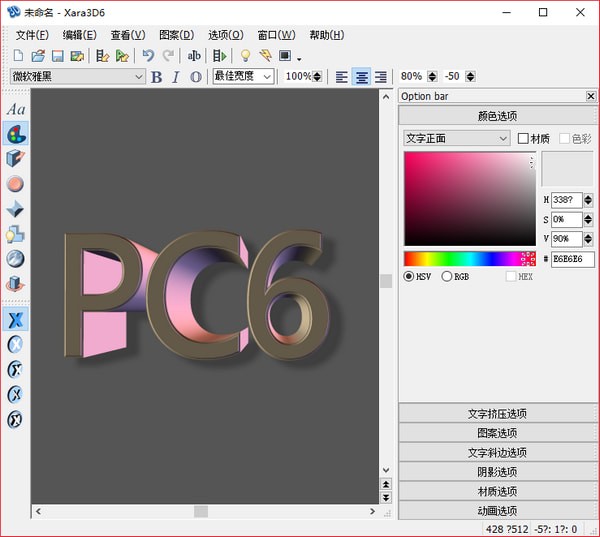Toggle Italic text formatting
600x537 pixels.
coord(176,77)
